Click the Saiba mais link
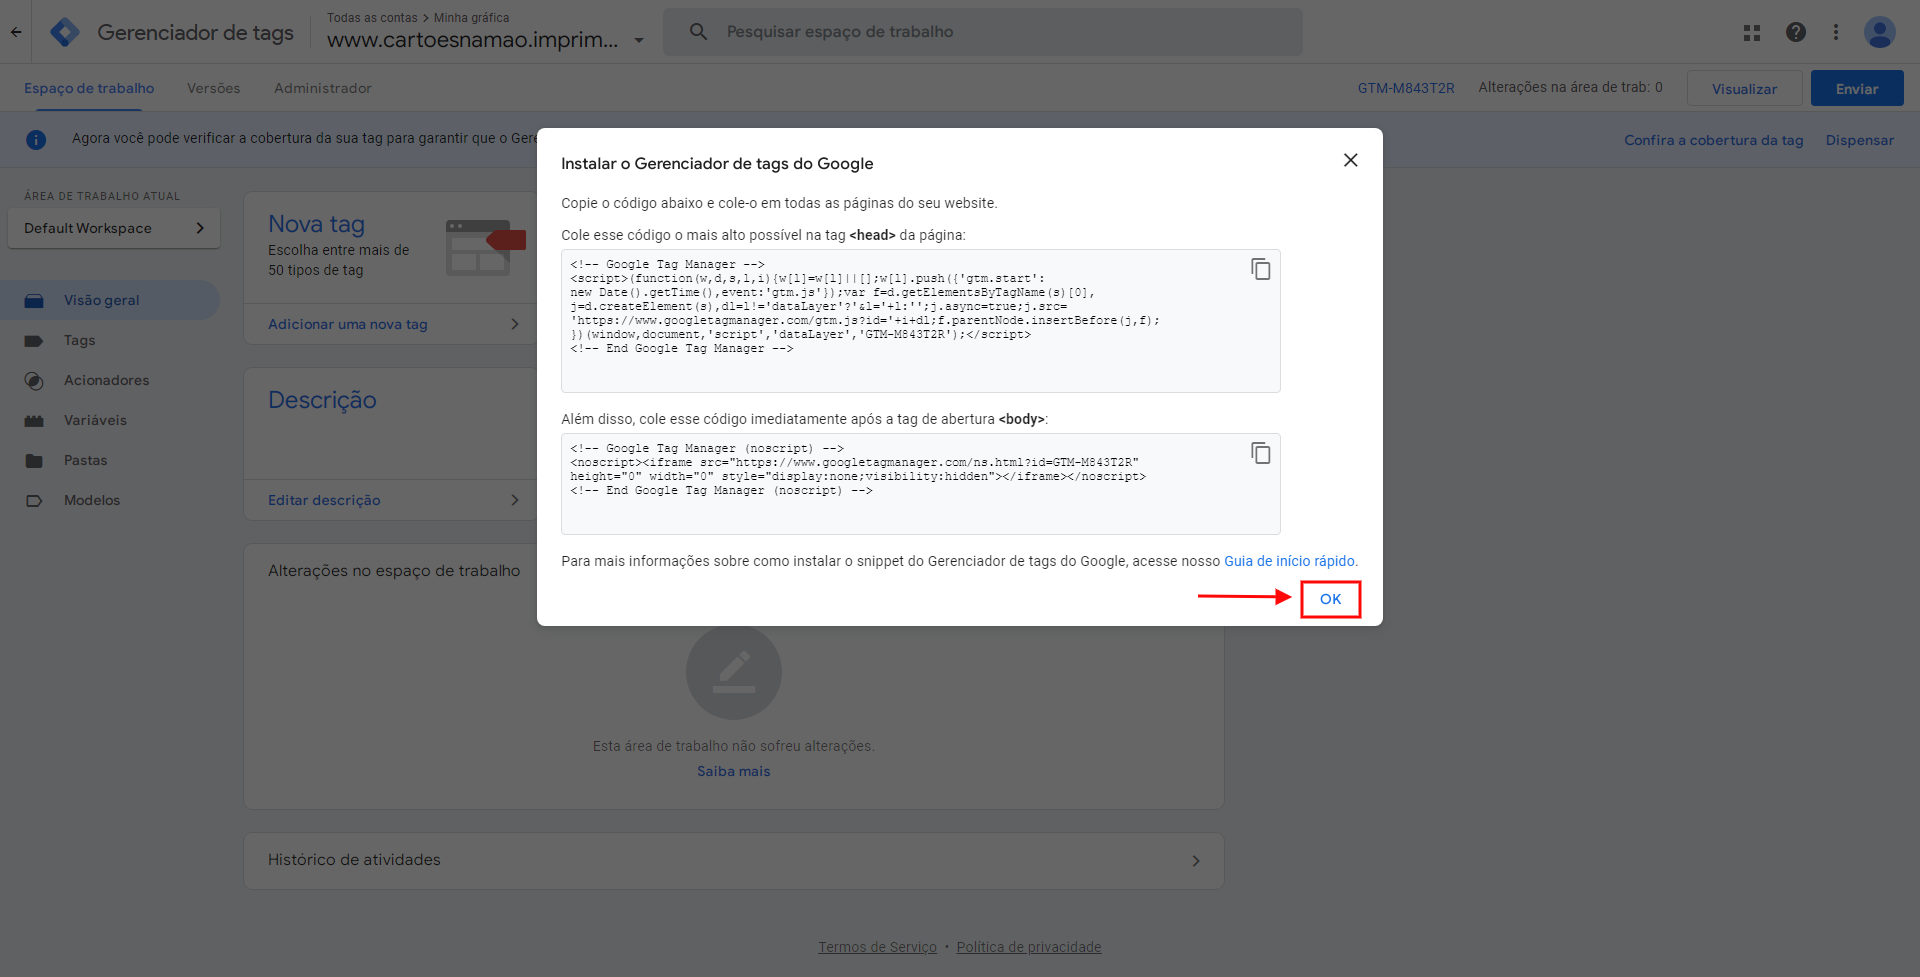This screenshot has height=977, width=1920. (734, 771)
